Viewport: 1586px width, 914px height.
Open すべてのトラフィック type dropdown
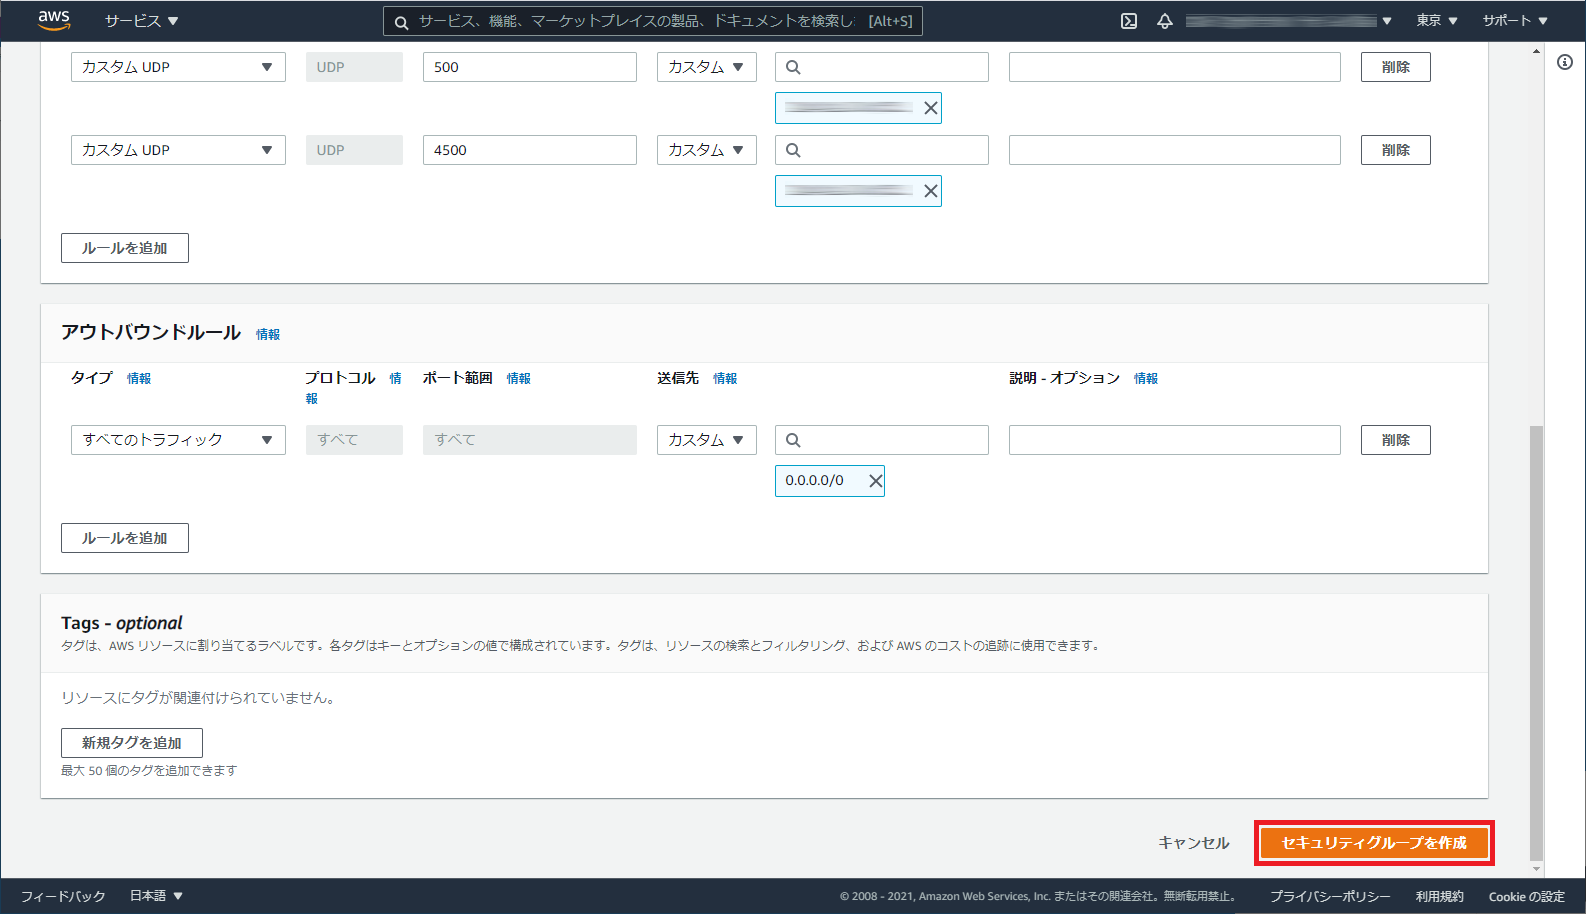(178, 440)
